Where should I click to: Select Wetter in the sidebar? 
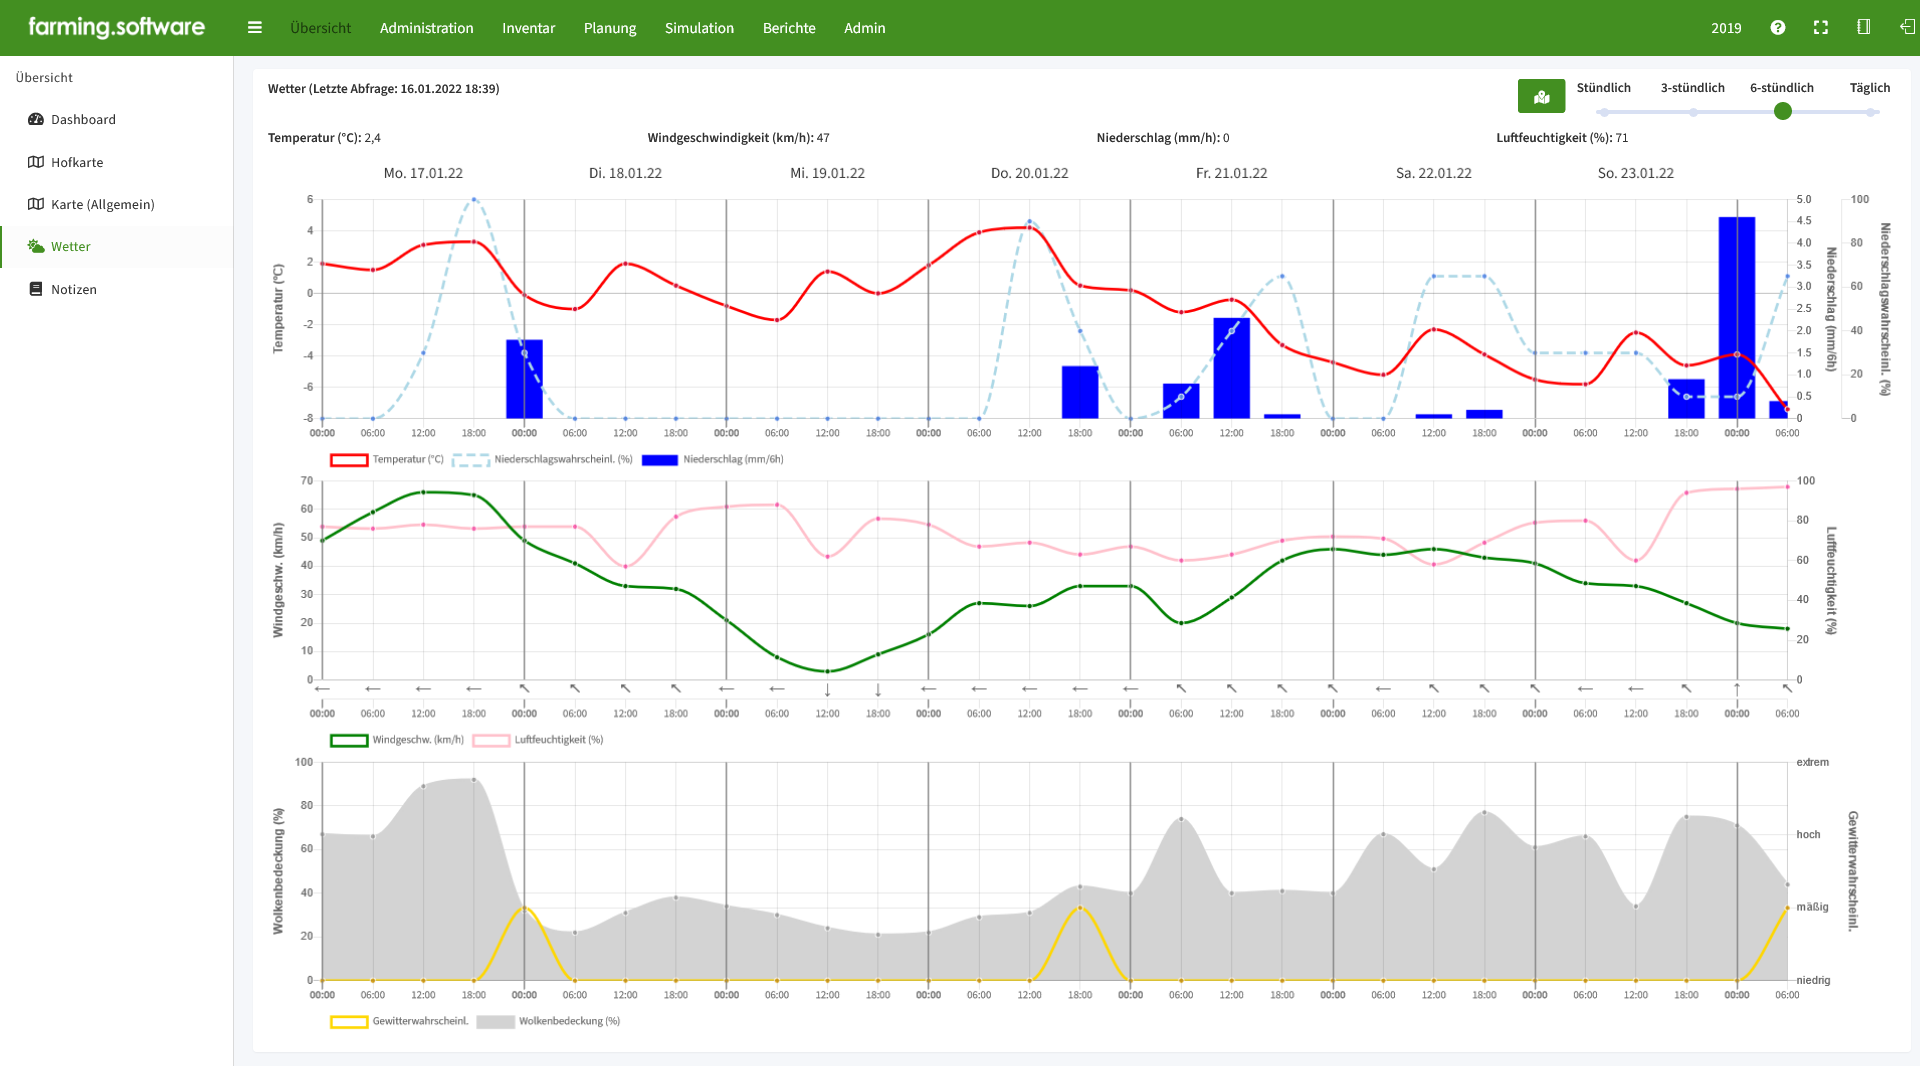116,246
